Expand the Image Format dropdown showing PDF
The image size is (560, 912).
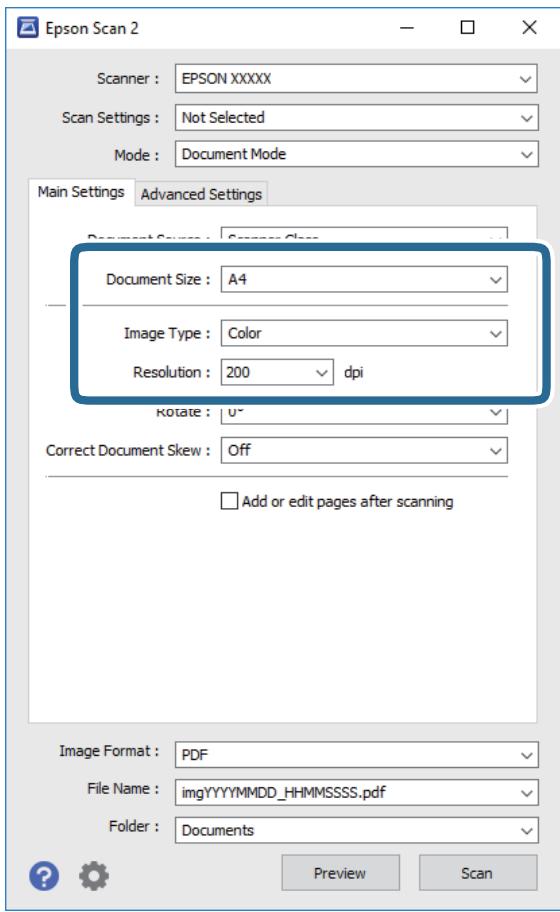(x=356, y=755)
